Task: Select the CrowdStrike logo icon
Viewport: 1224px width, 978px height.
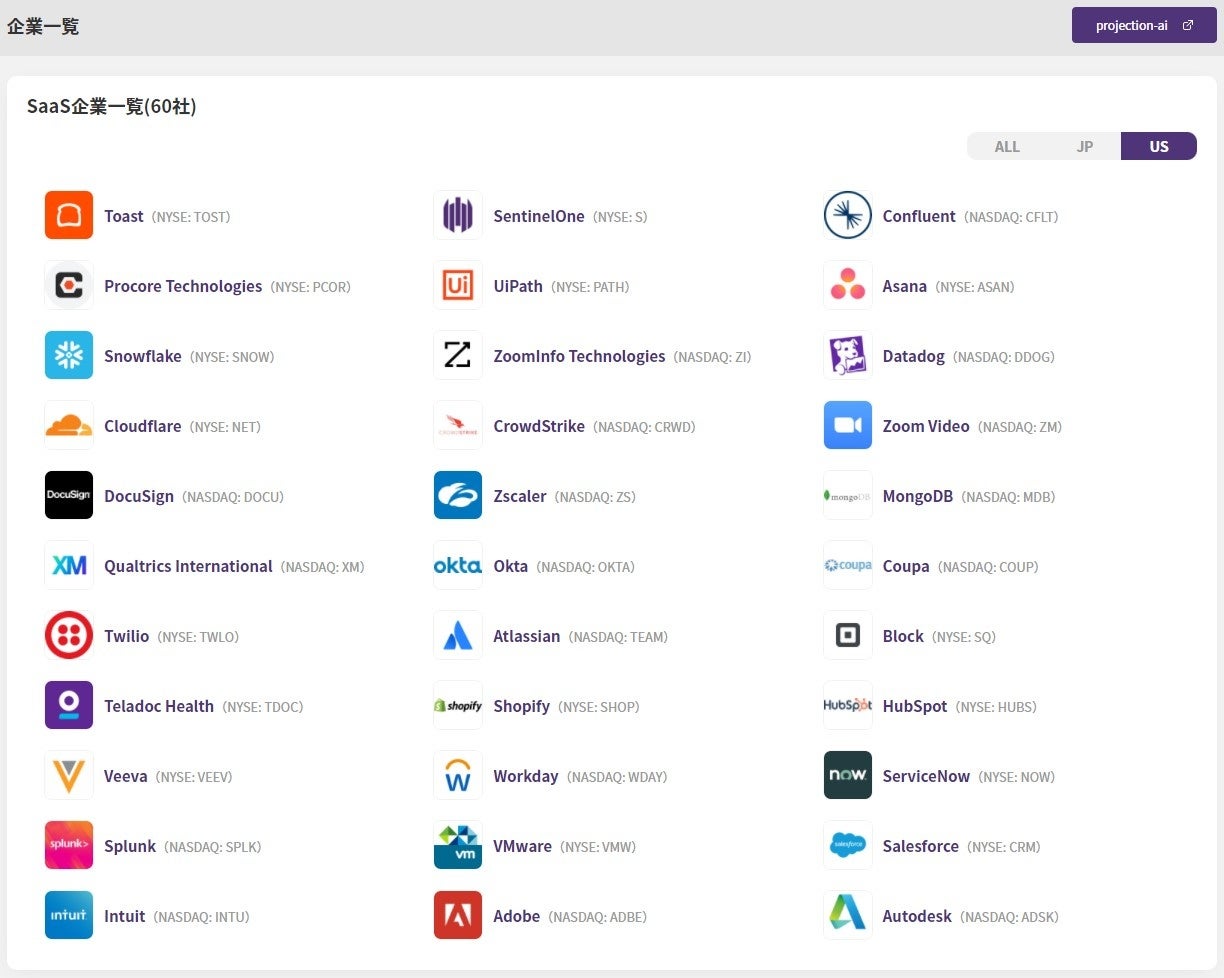Action: tap(458, 425)
